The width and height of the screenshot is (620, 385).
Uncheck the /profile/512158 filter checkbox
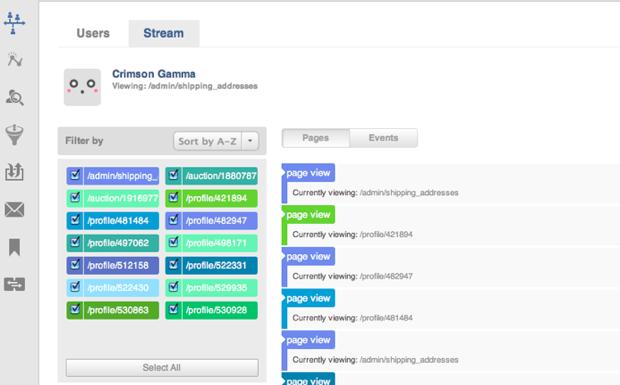(75, 265)
